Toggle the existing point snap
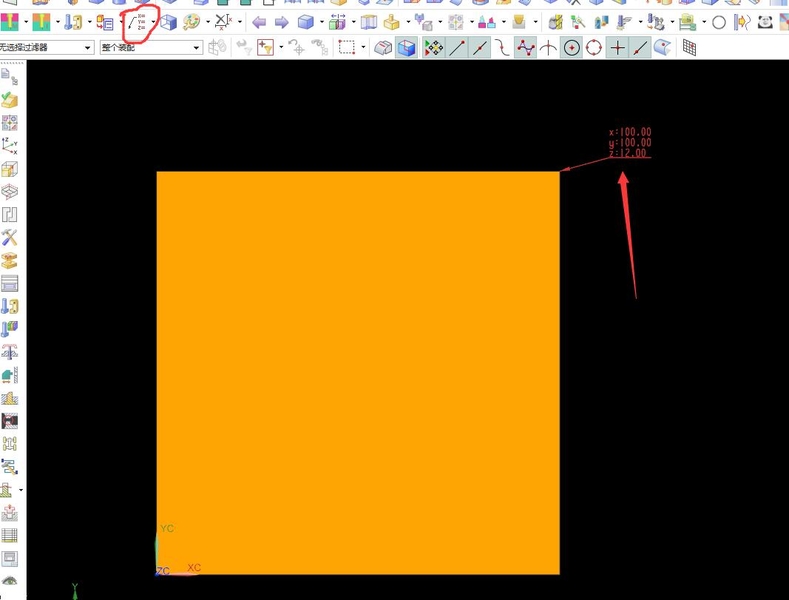789x600 pixels. (617, 48)
